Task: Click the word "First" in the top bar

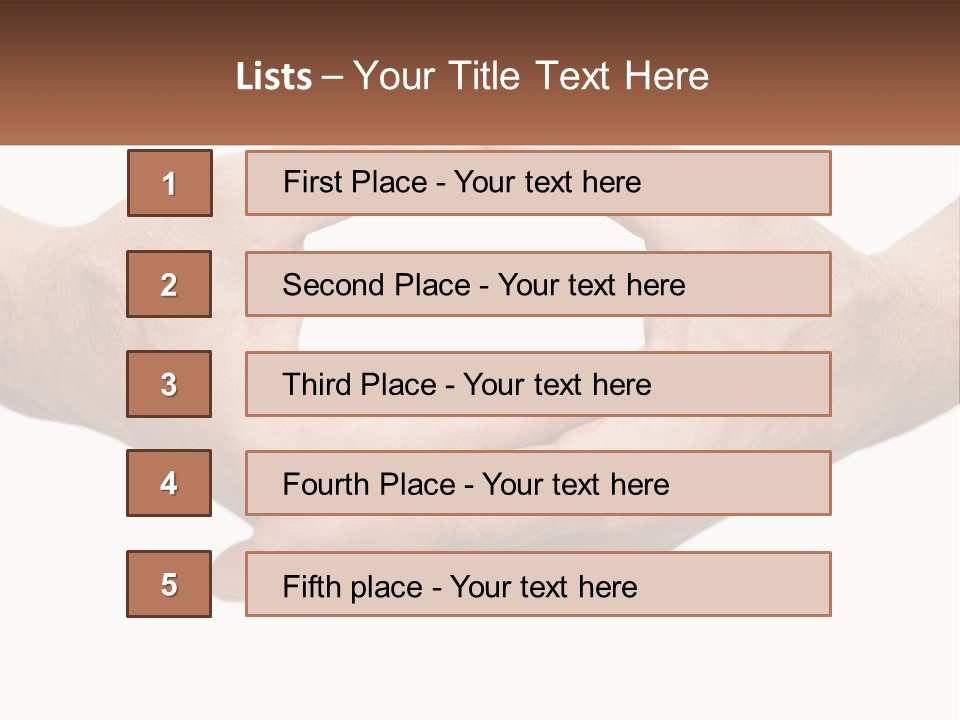Action: pyautogui.click(x=312, y=182)
